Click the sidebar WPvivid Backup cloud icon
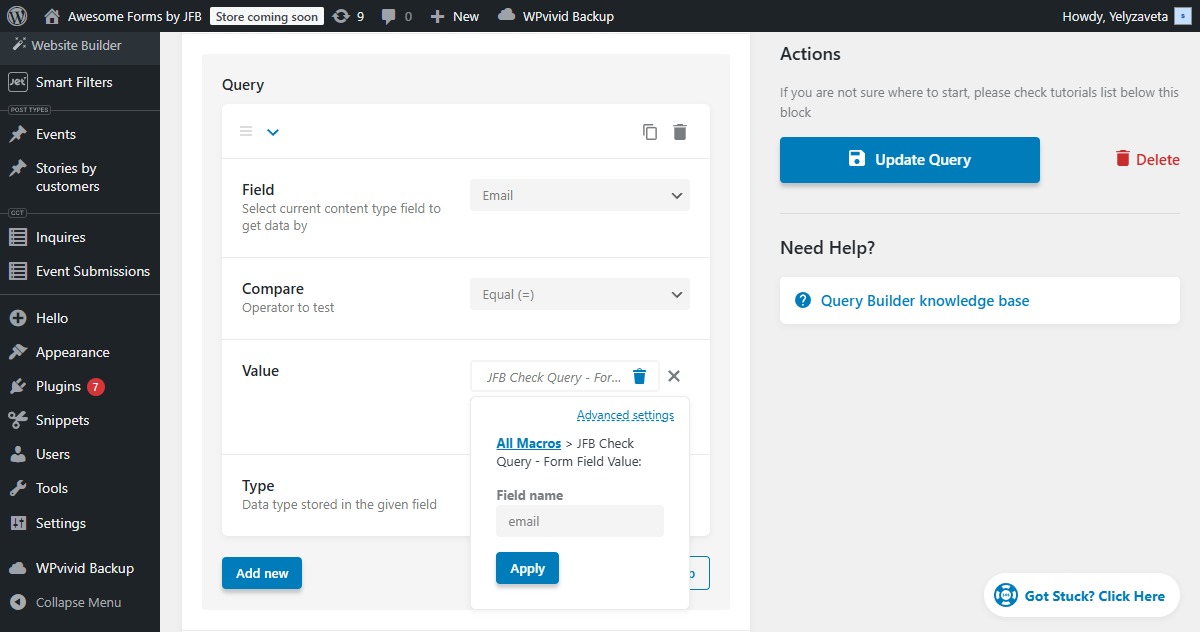The image size is (1200, 632). [18, 568]
